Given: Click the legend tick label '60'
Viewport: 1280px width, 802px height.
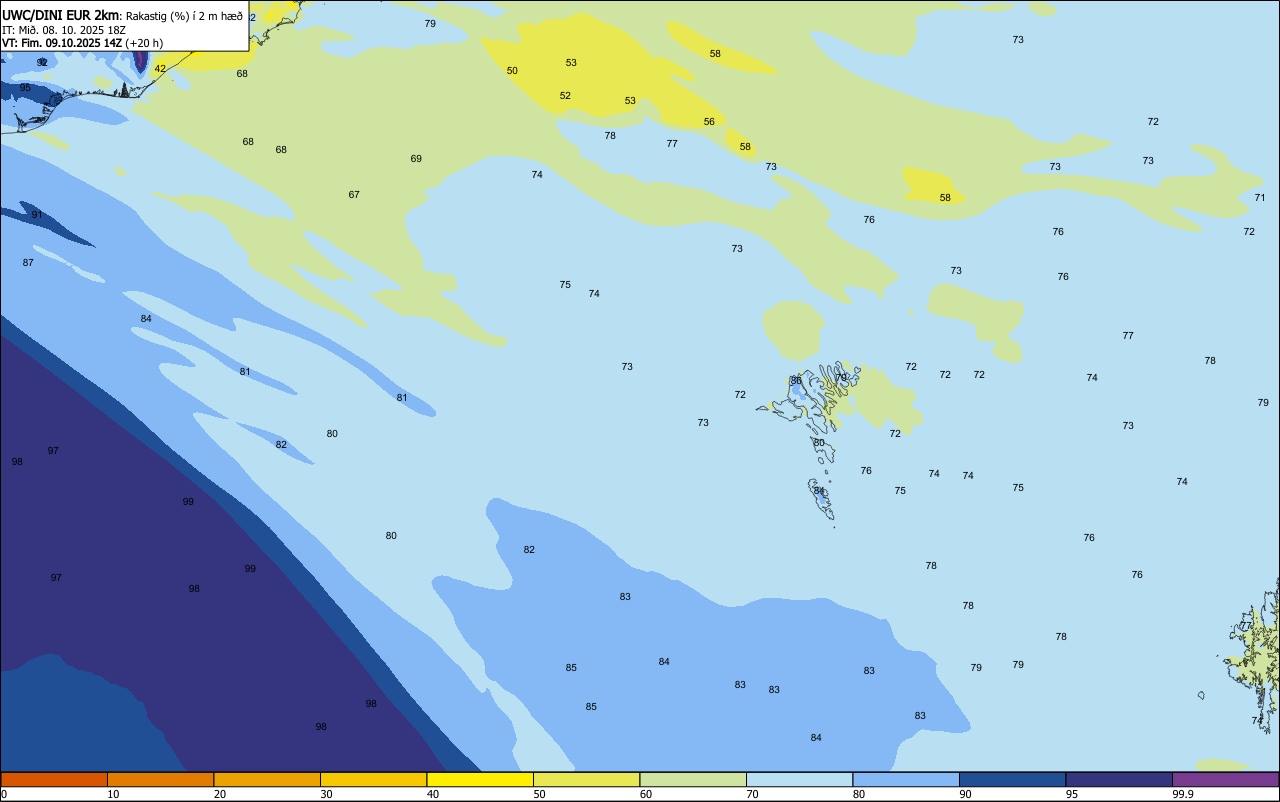Looking at the screenshot, I should [x=646, y=794].
